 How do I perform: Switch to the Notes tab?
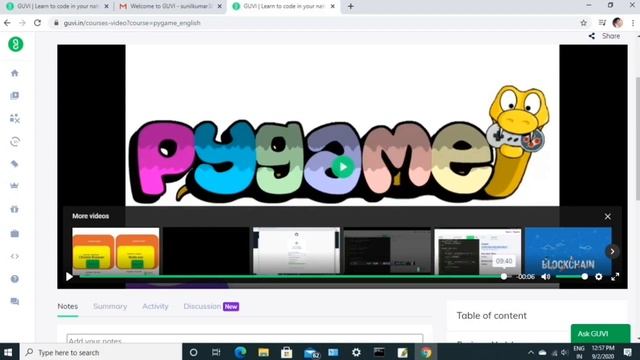(x=68, y=306)
